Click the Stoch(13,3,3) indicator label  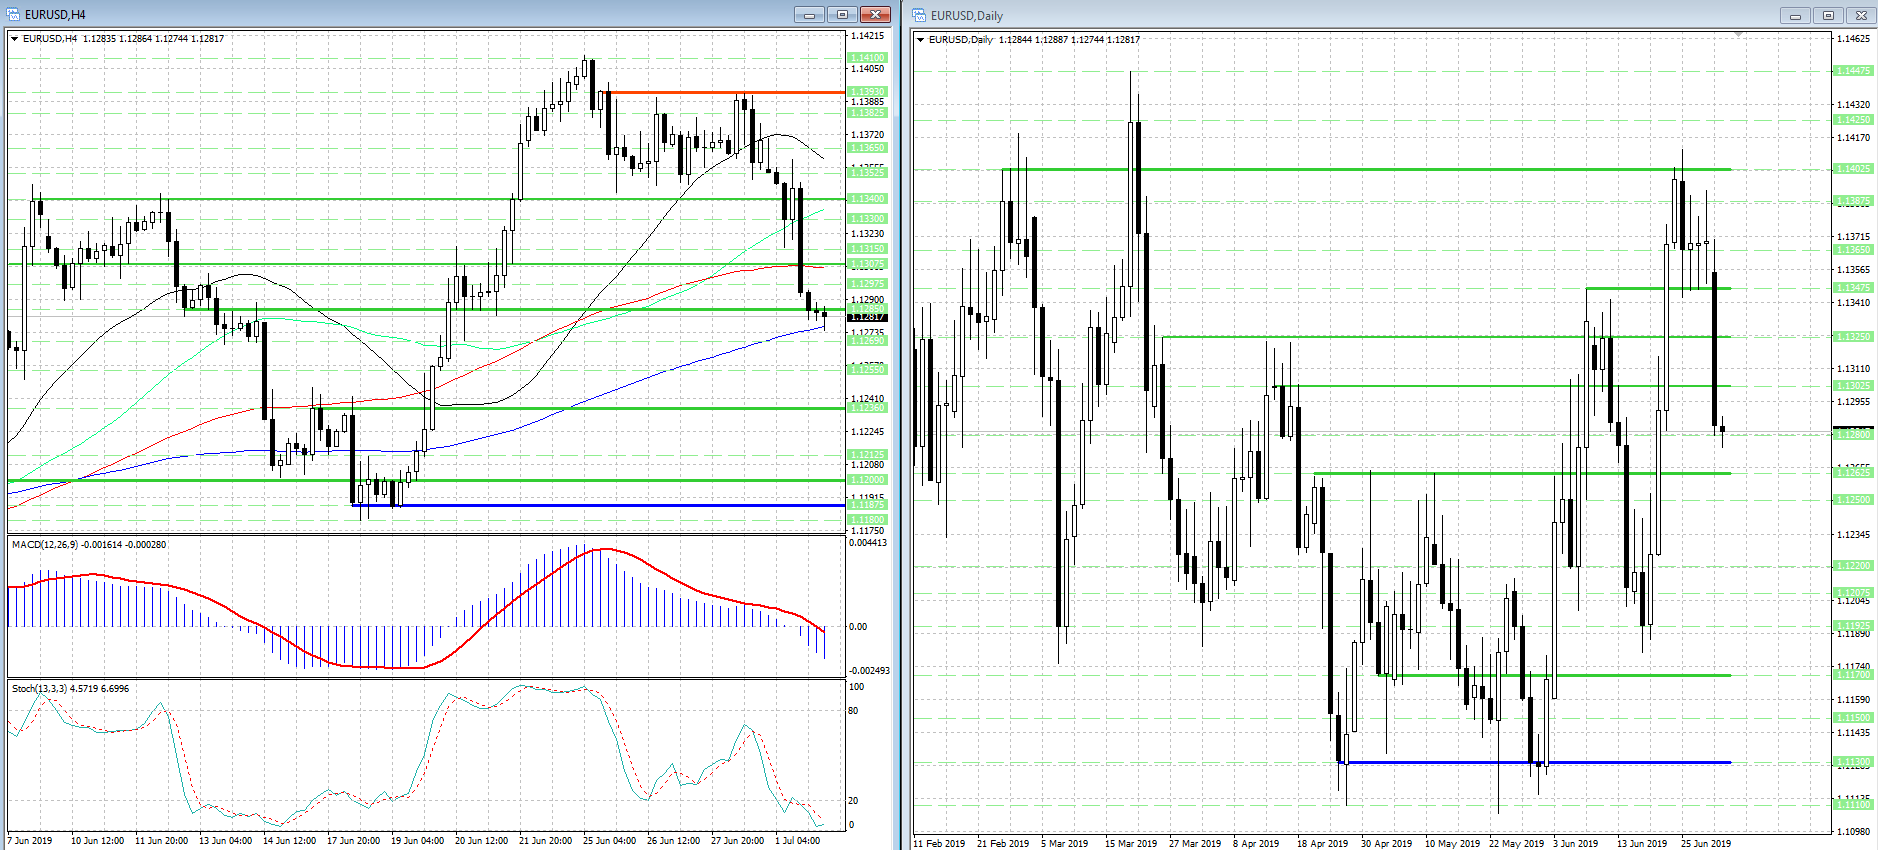70,688
